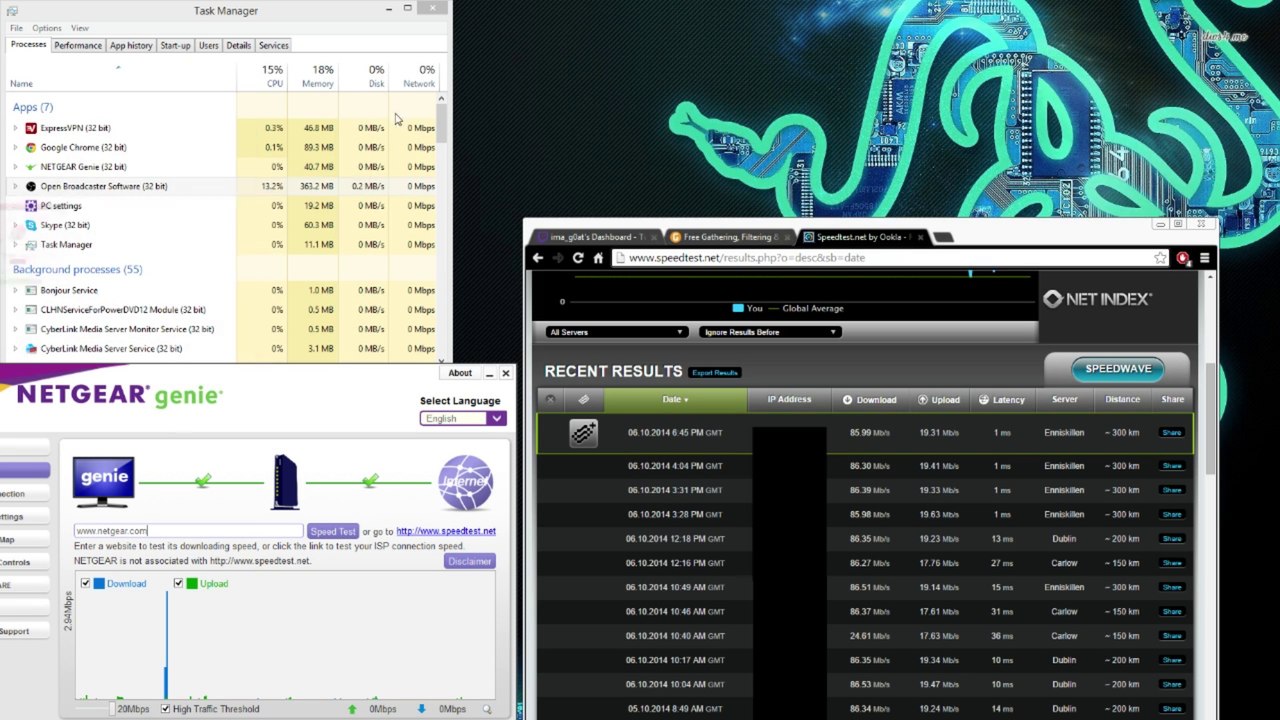1280x720 pixels.
Task: Open the Options menu in Task Manager
Action: [x=46, y=28]
